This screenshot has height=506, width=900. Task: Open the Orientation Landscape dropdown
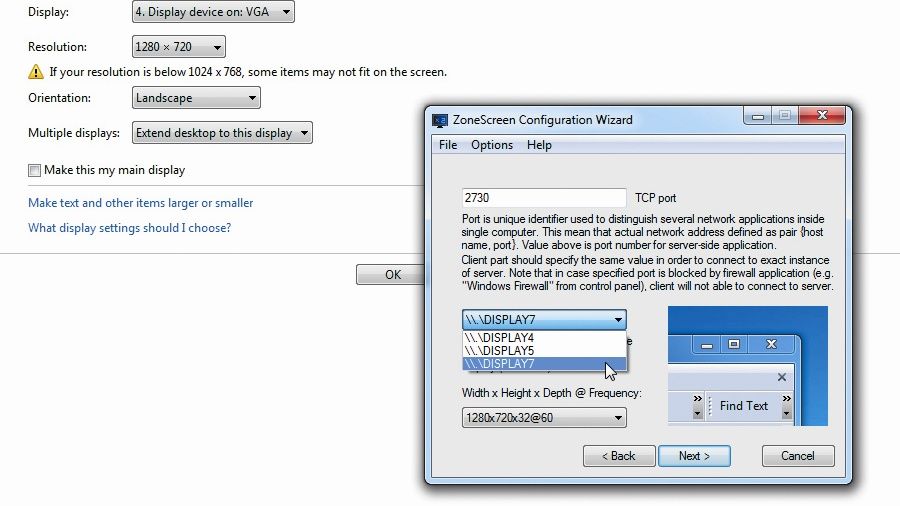click(x=196, y=98)
